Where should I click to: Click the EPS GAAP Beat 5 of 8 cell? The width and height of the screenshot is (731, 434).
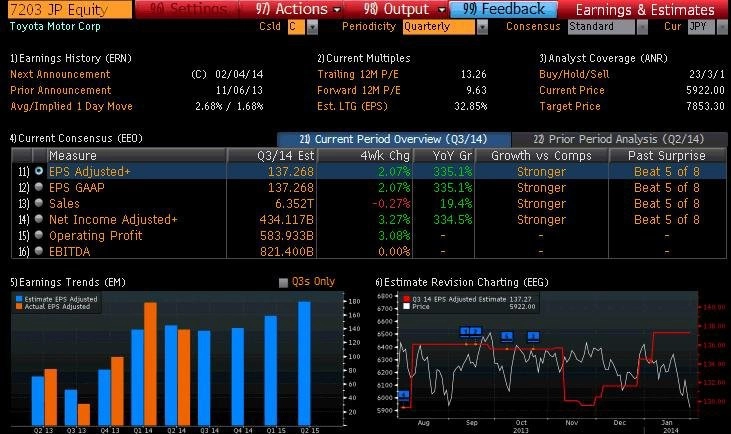pos(667,187)
